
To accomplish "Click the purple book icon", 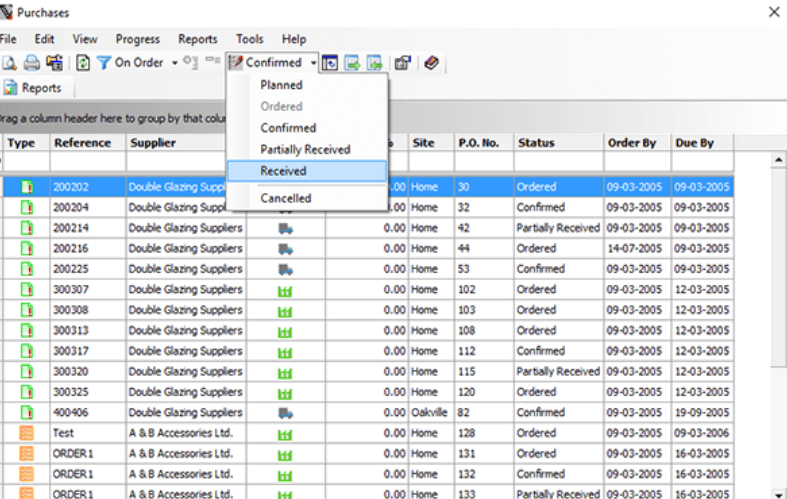I will point(431,63).
